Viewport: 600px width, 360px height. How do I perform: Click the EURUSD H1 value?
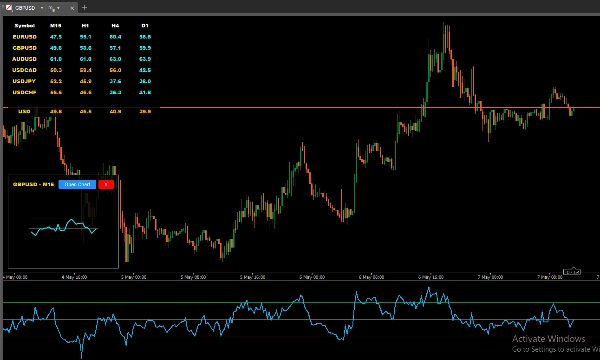click(85, 37)
